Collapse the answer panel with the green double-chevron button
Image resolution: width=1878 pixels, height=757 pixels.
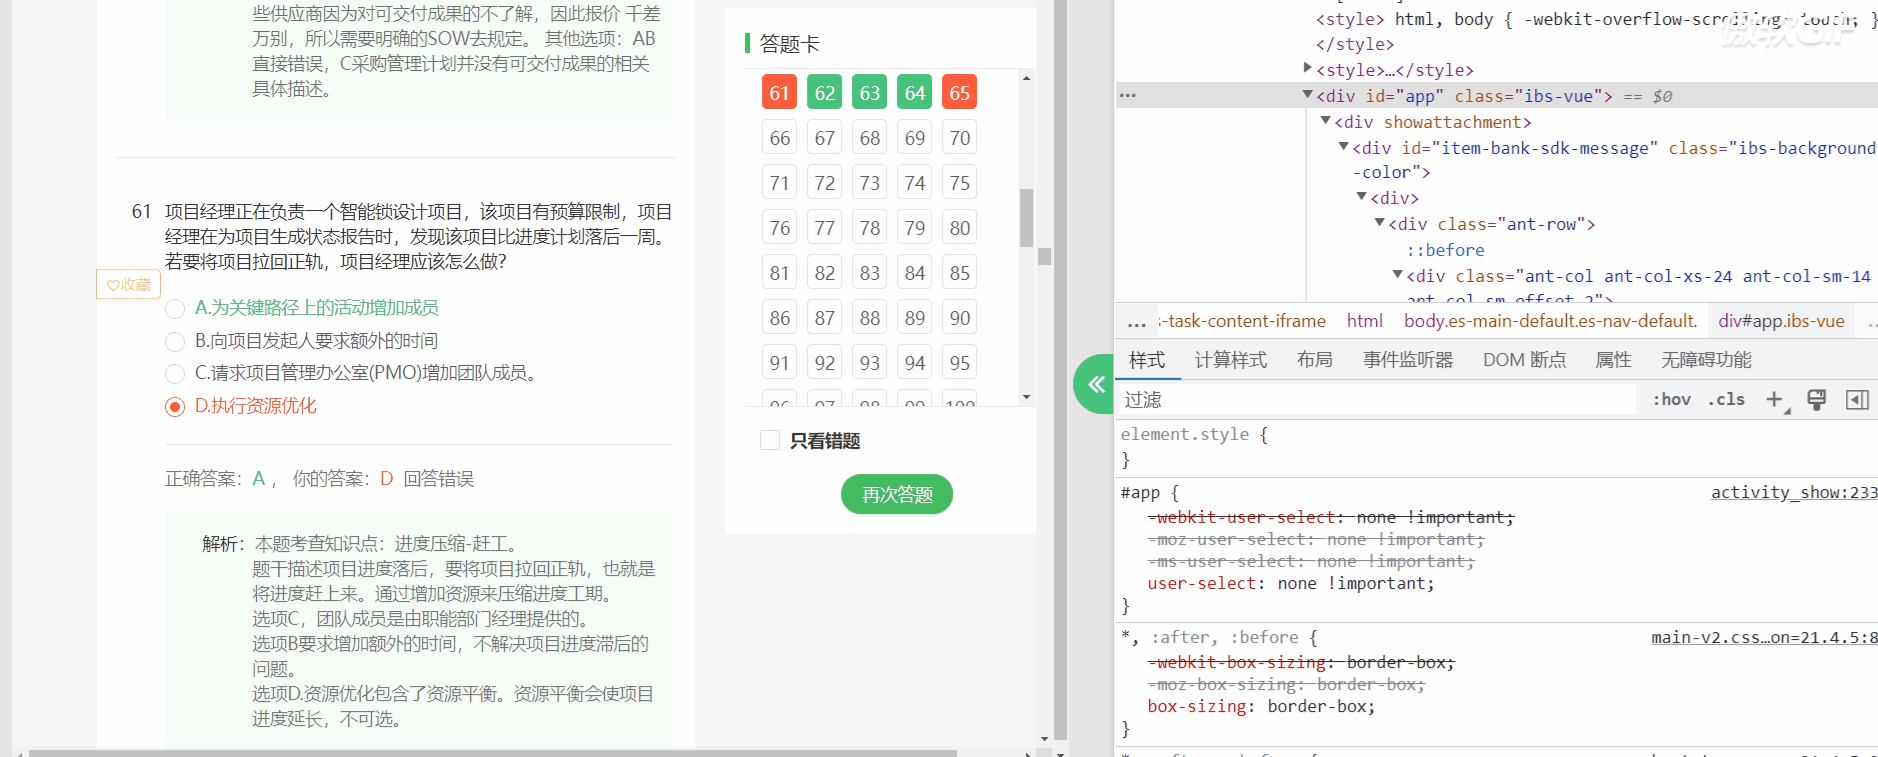point(1095,384)
